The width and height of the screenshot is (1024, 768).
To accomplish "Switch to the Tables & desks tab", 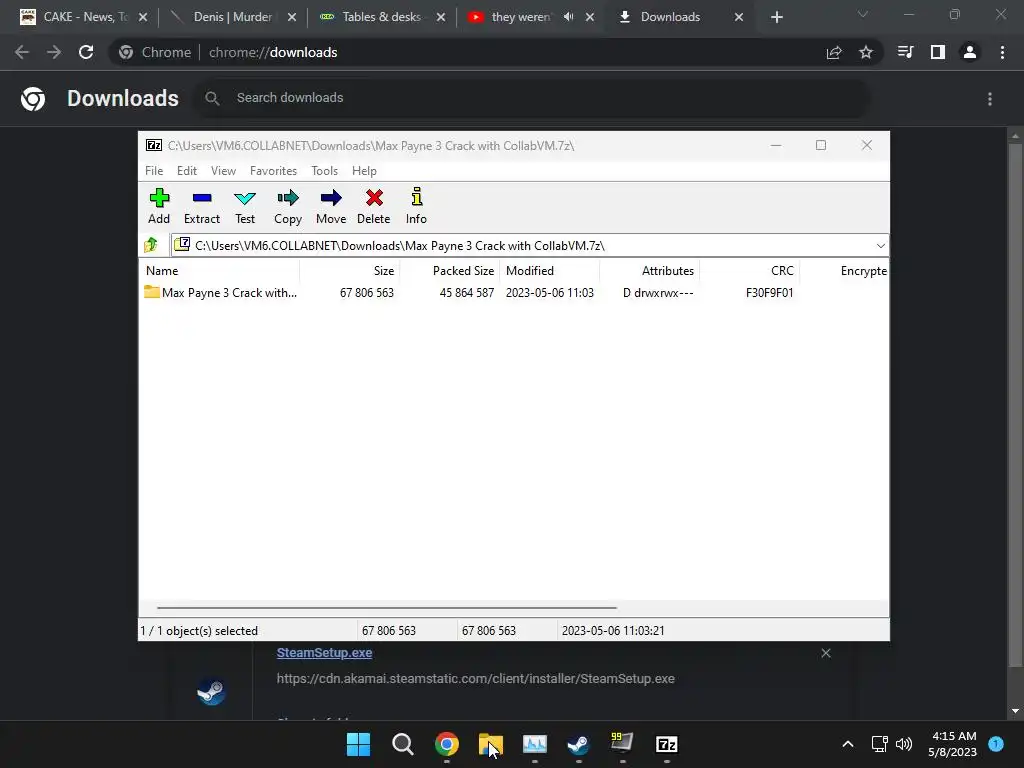I will [381, 17].
